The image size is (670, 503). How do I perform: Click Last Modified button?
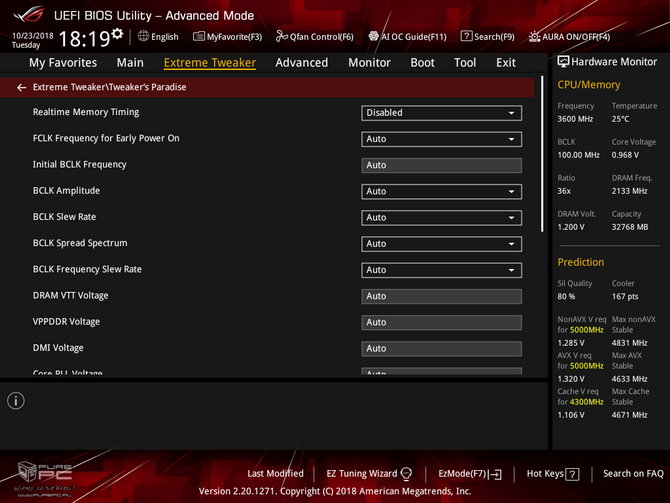point(276,474)
